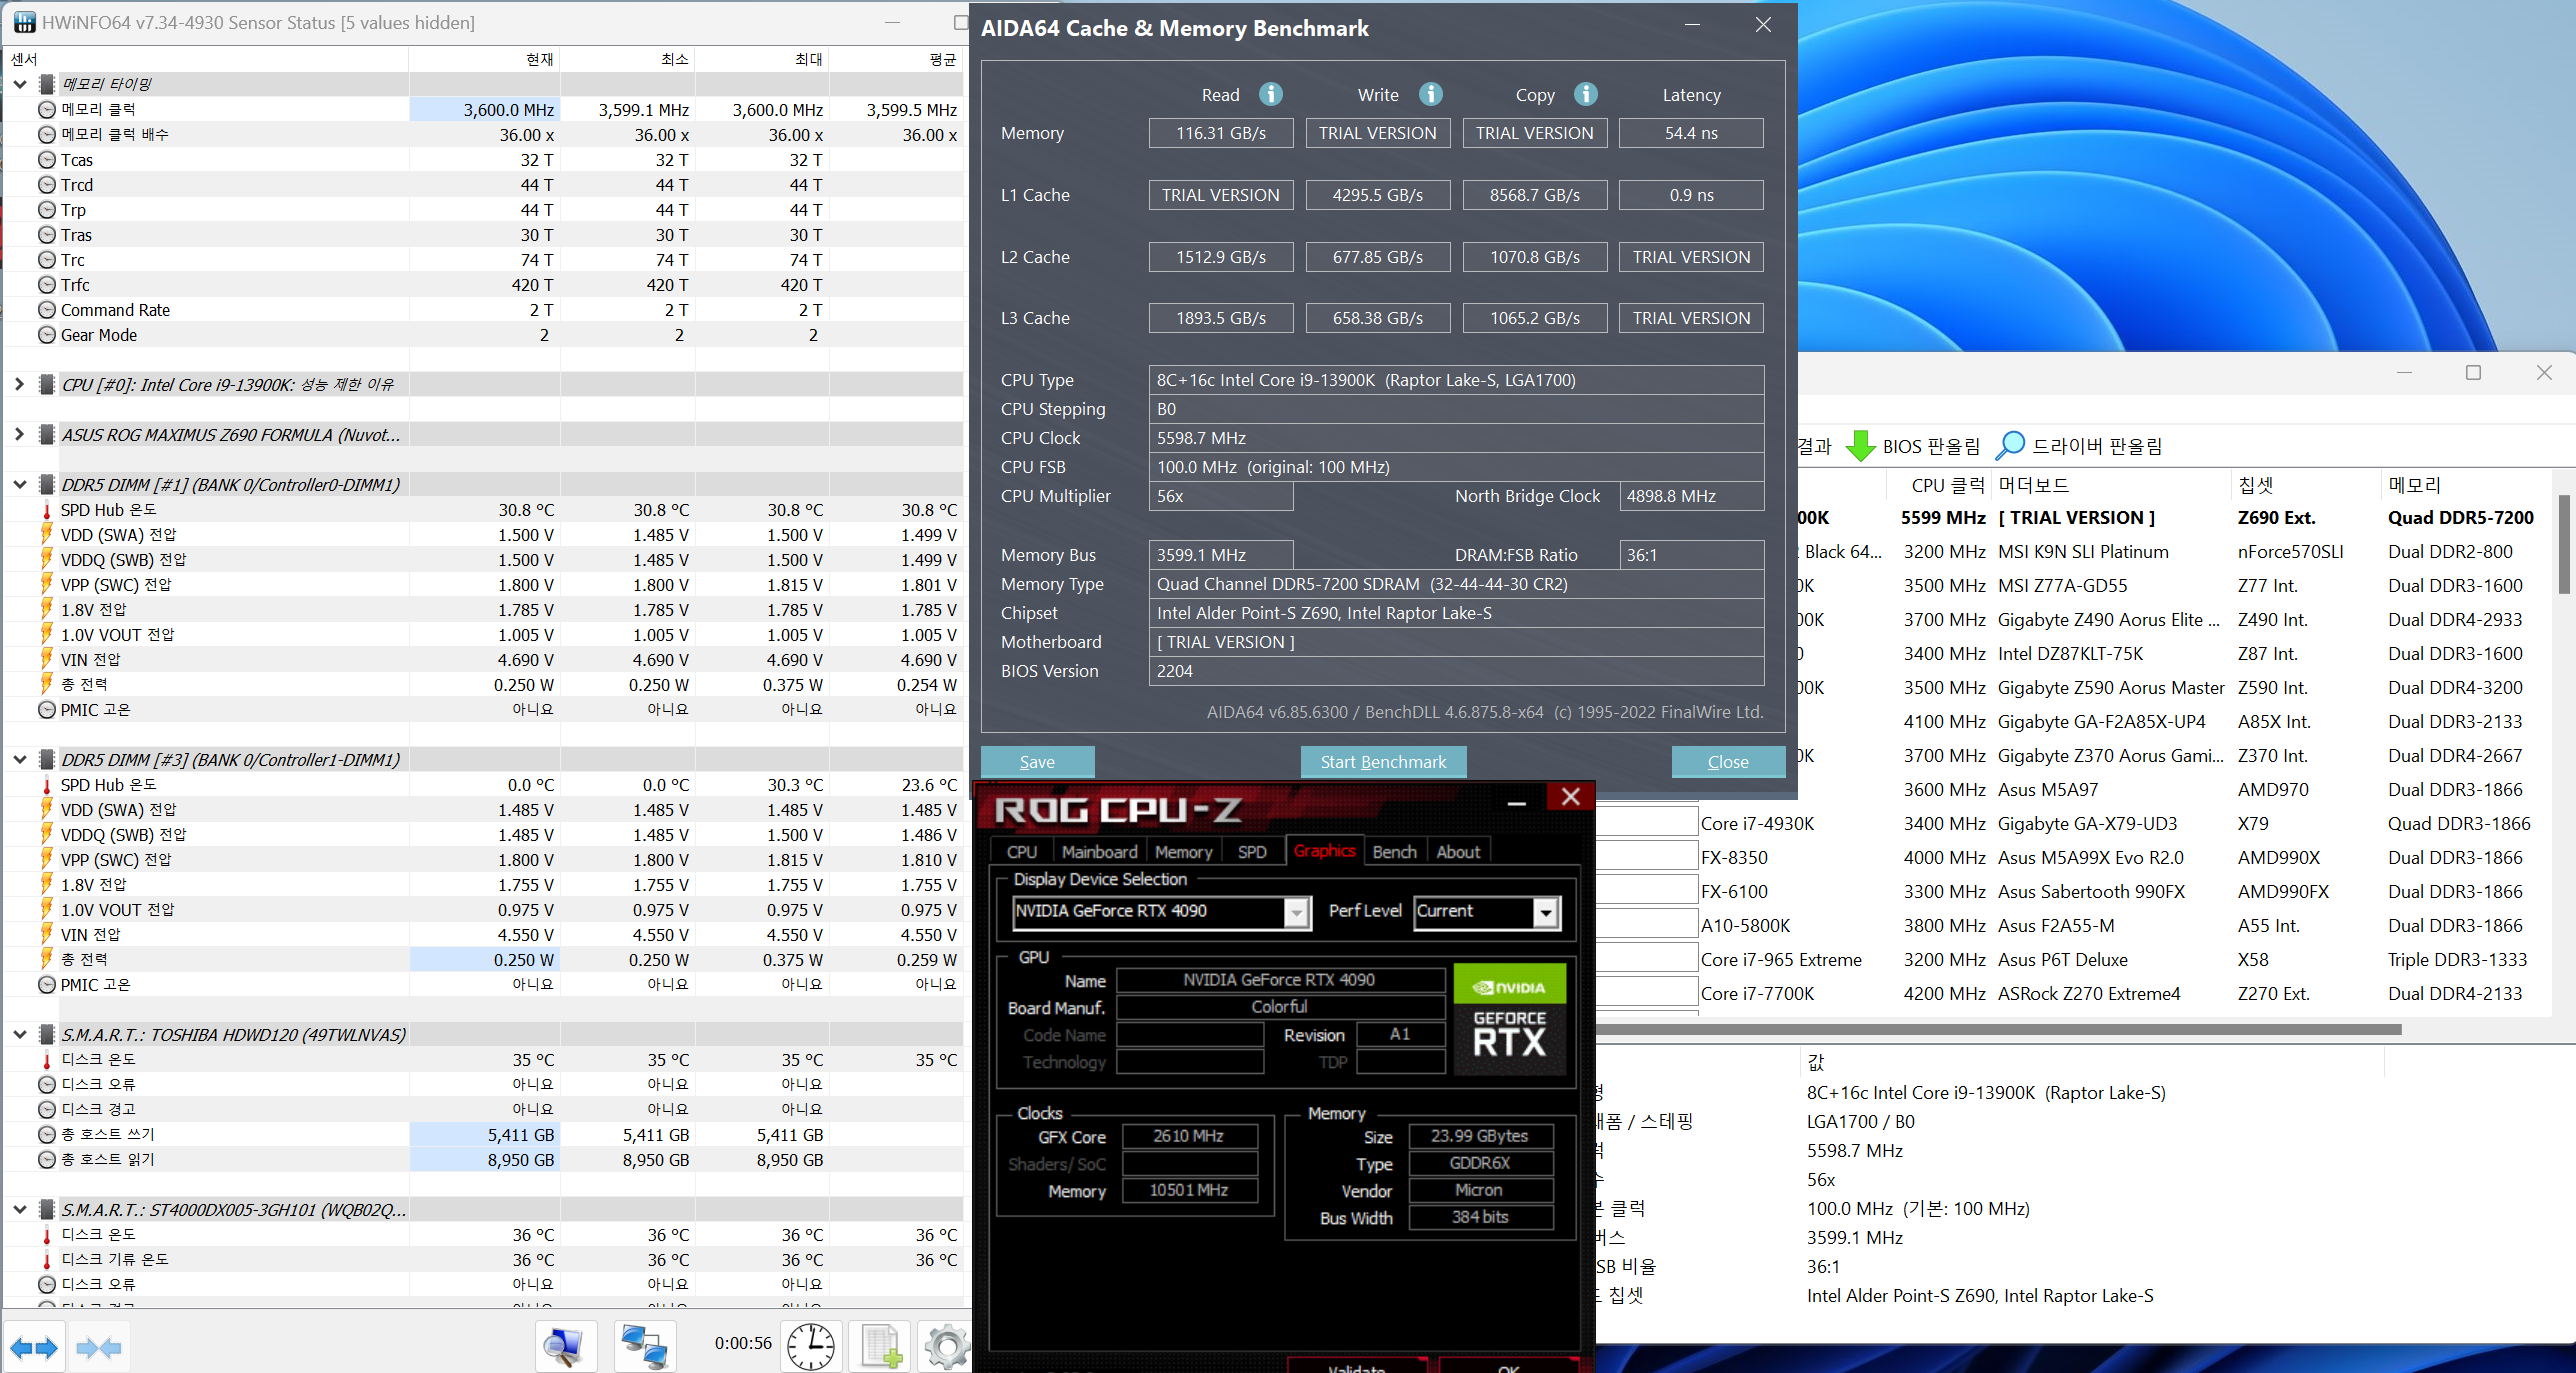Close the ROG CPU-Z window red X
This screenshot has width=2576, height=1373.
[x=1570, y=796]
